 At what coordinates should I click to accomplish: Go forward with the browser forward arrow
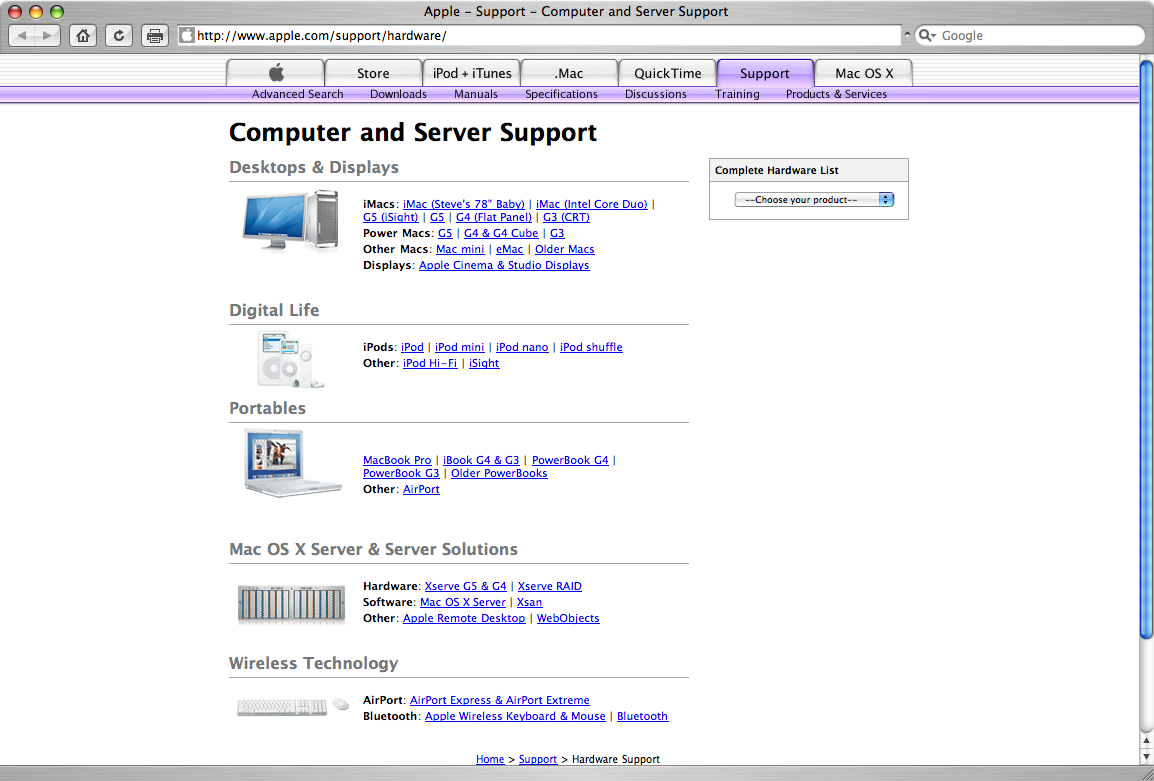click(47, 35)
